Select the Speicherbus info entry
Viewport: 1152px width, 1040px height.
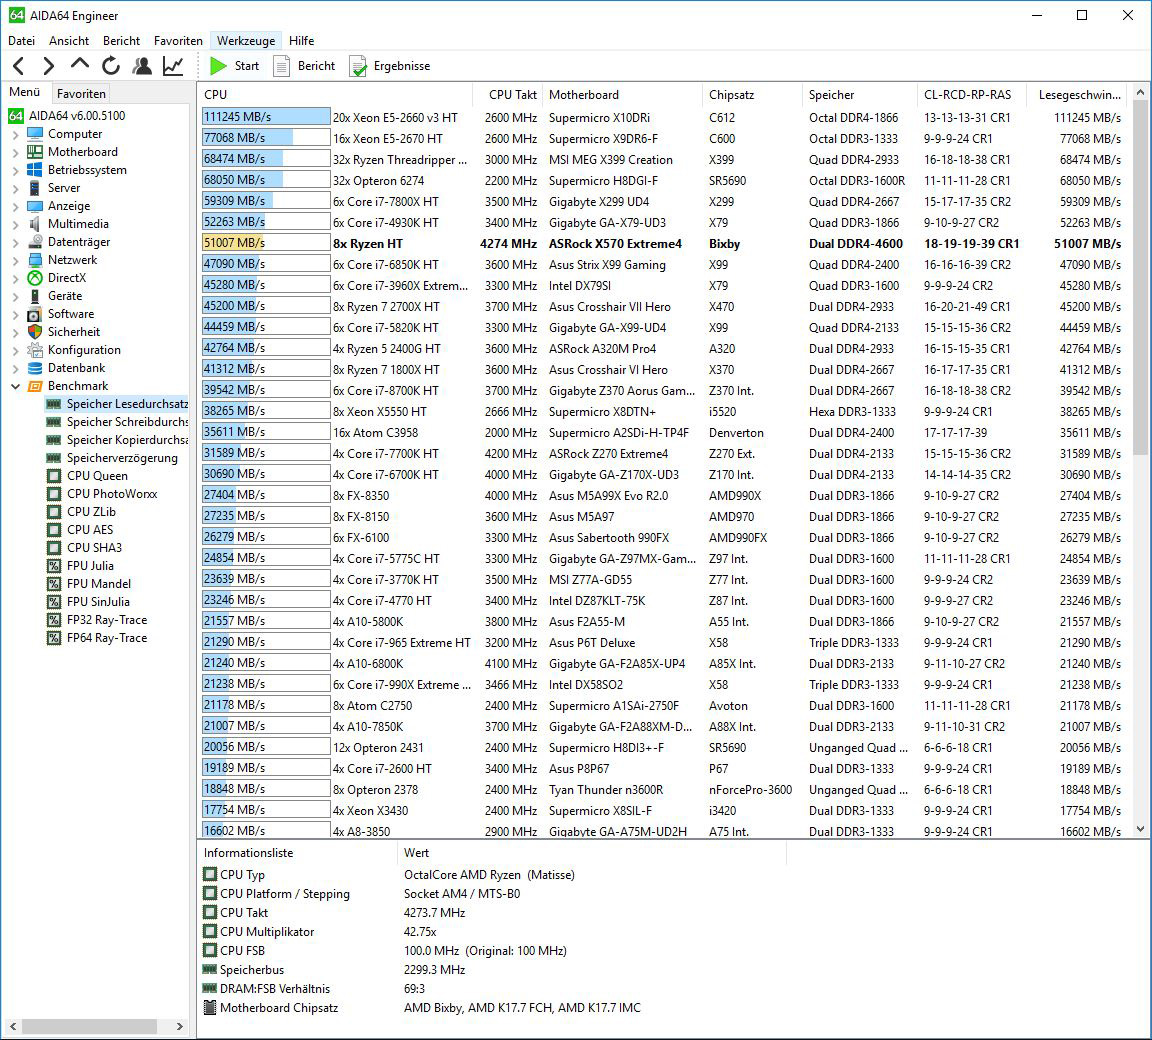[243, 969]
